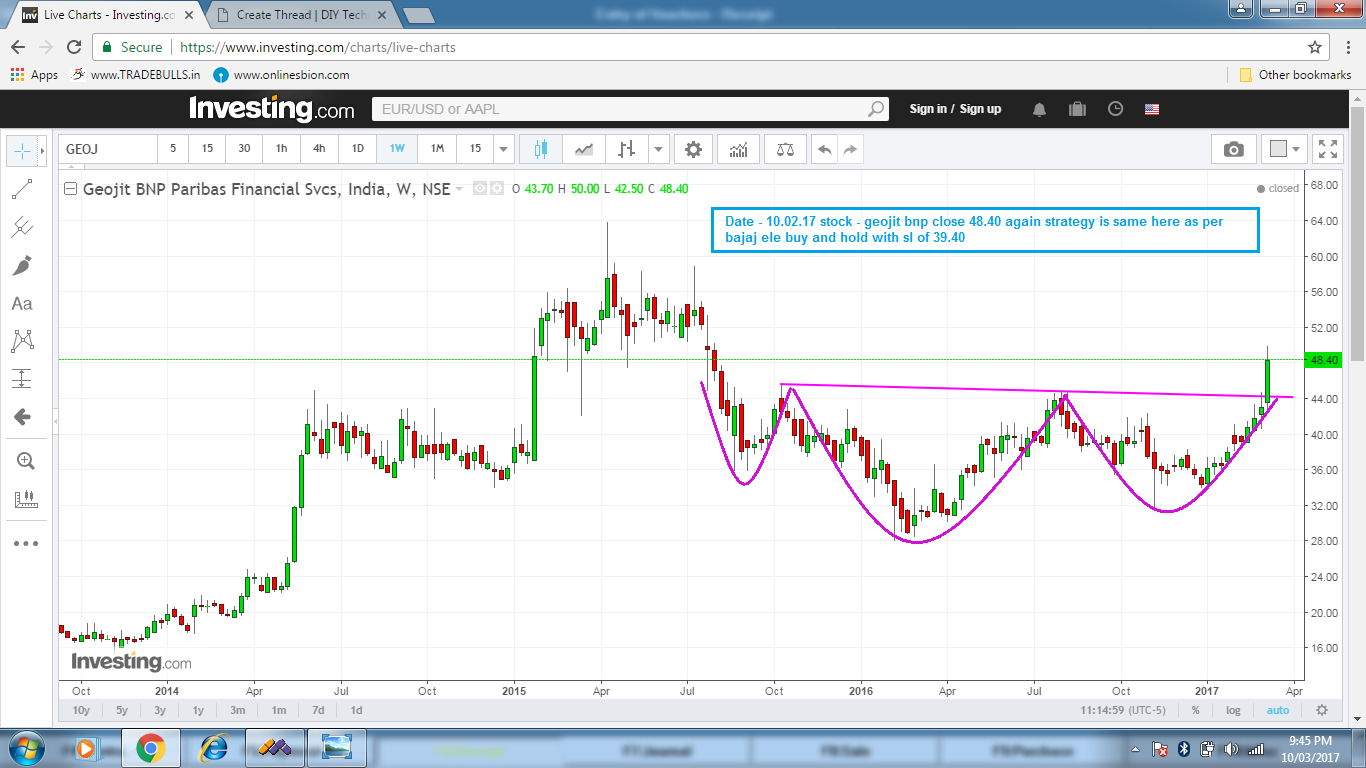Expand the cursor tool flyout arrow

click(42, 151)
